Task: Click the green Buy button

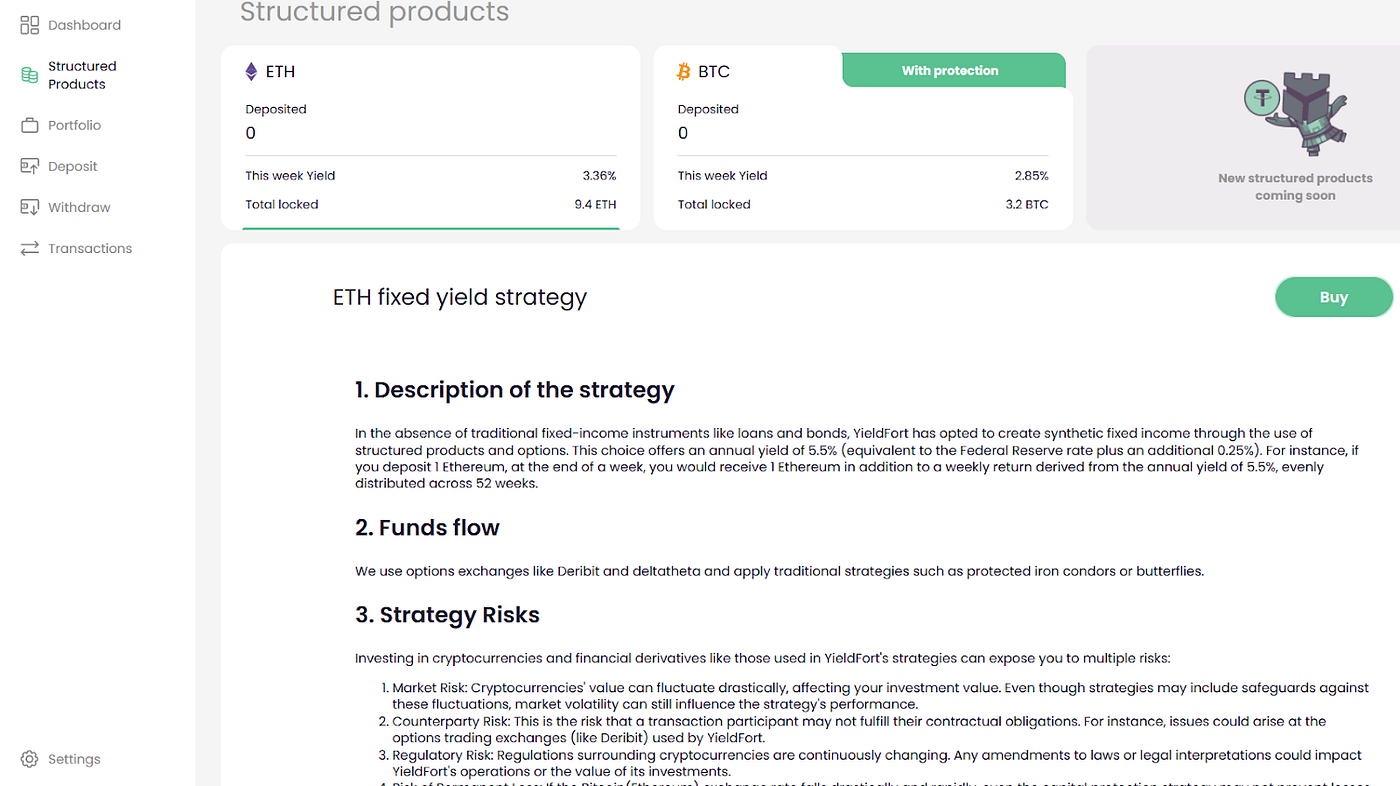Action: 1333,297
